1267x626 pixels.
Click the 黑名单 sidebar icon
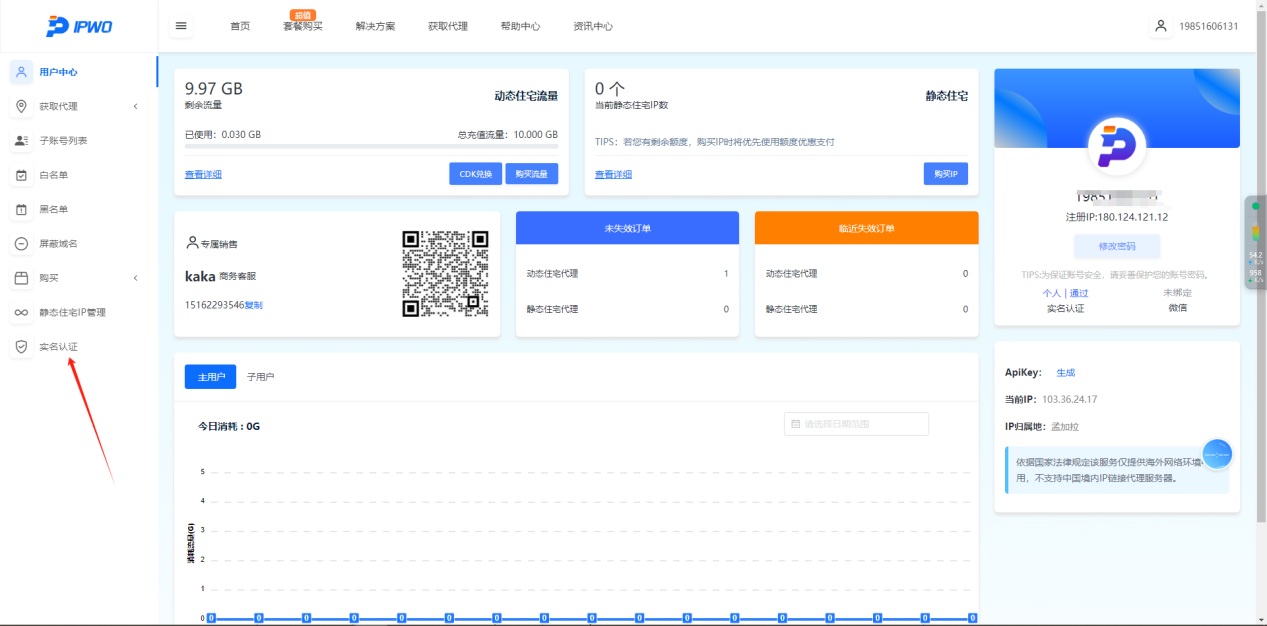point(22,210)
